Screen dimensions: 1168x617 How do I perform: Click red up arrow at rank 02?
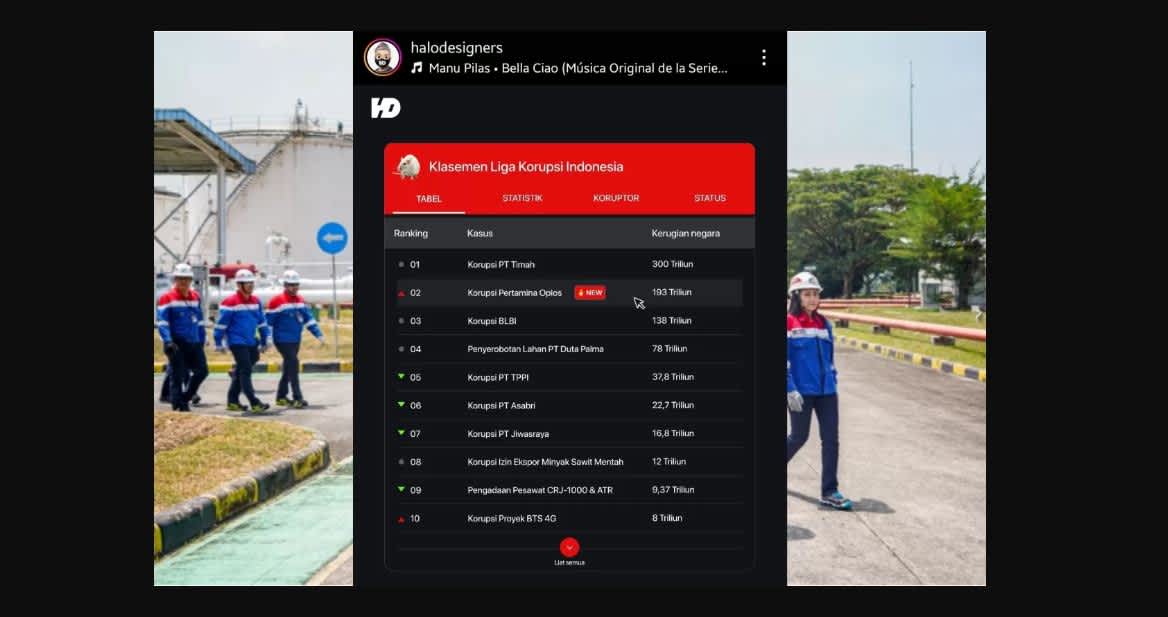coord(402,294)
